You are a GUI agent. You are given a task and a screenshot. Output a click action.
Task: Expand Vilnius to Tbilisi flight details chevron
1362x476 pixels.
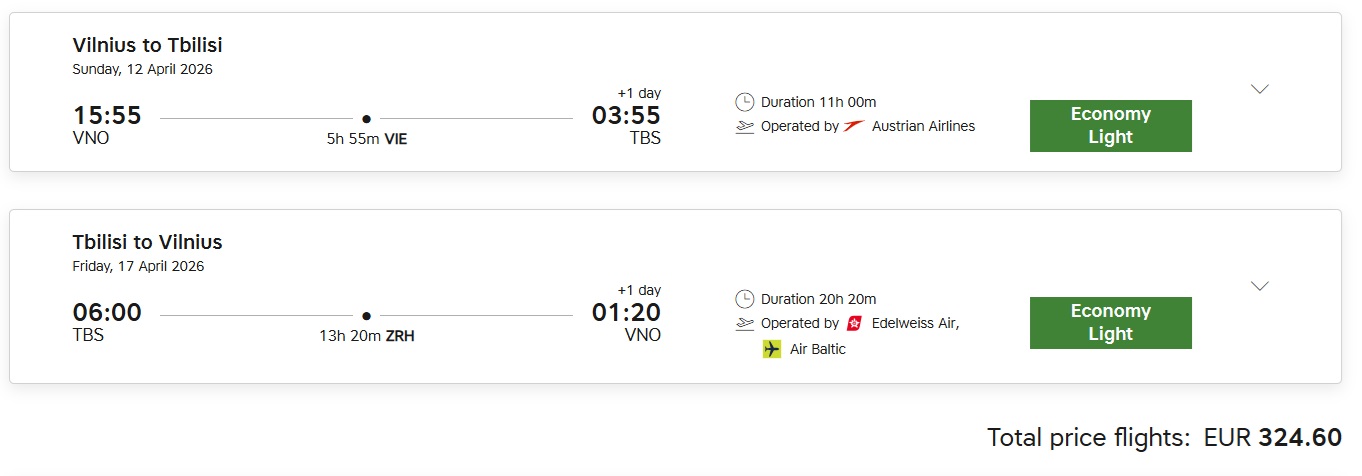click(1260, 89)
